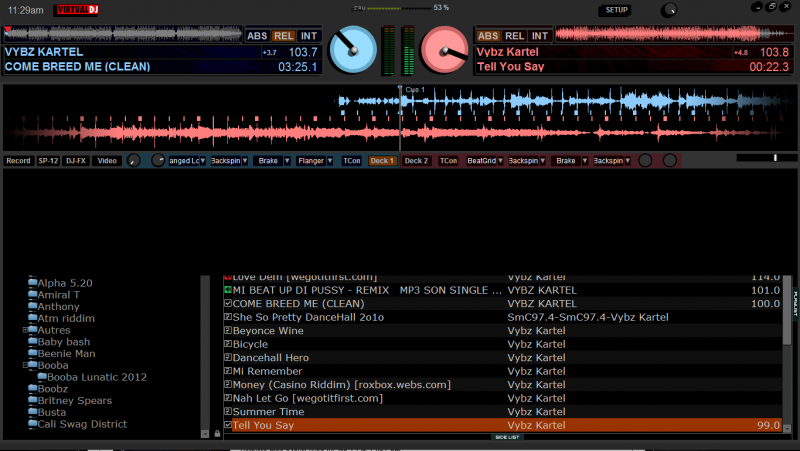The height and width of the screenshot is (451, 800).
Task: Expand the Autres folder tree node
Action: [x=26, y=329]
